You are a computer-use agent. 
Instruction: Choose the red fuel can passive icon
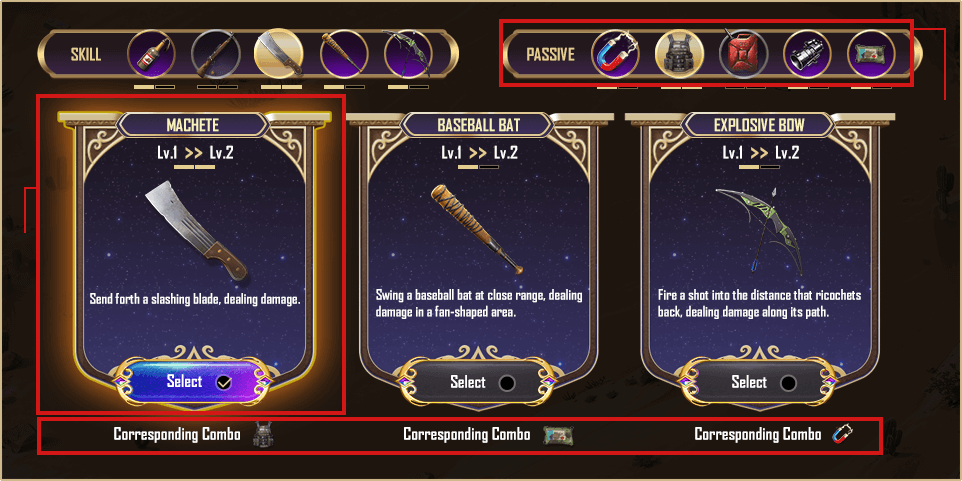click(743, 55)
